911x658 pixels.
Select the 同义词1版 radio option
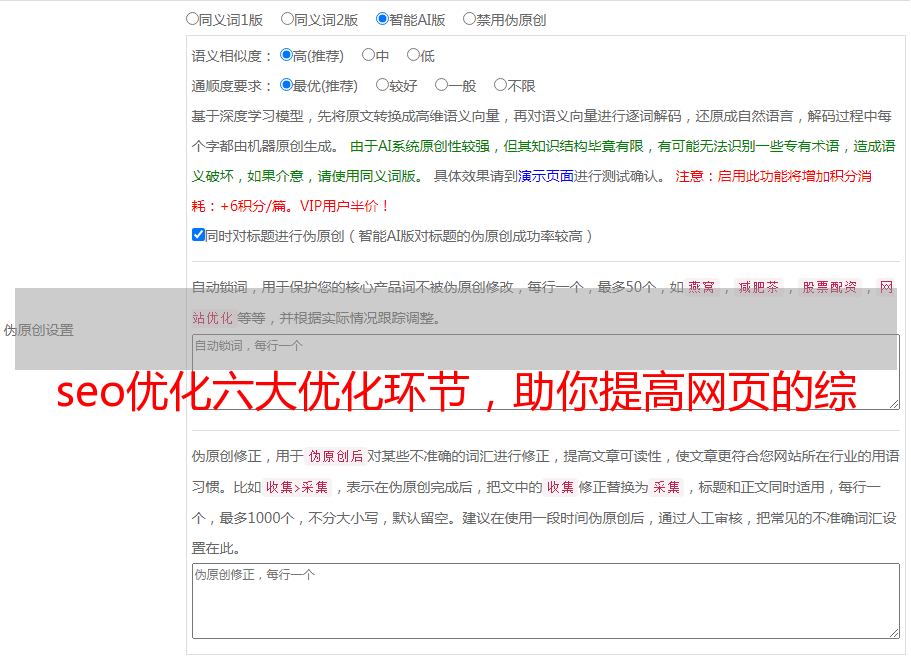tap(193, 19)
